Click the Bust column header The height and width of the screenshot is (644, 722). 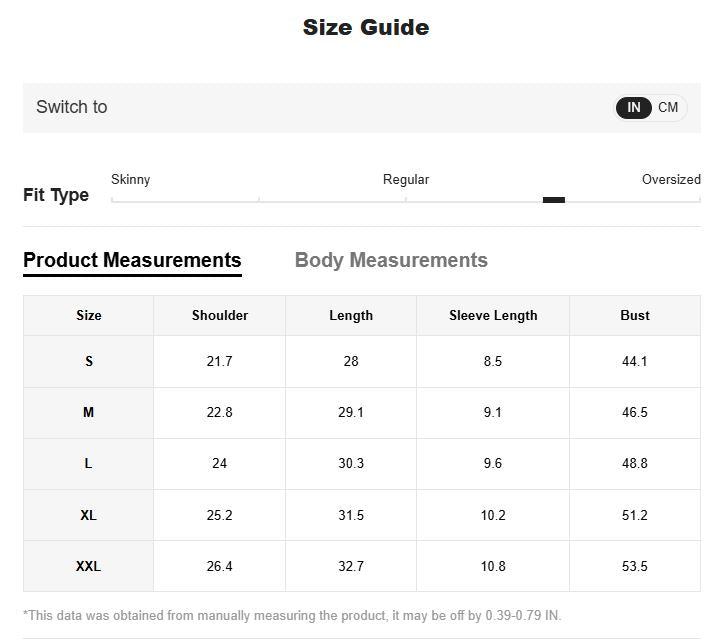(635, 315)
